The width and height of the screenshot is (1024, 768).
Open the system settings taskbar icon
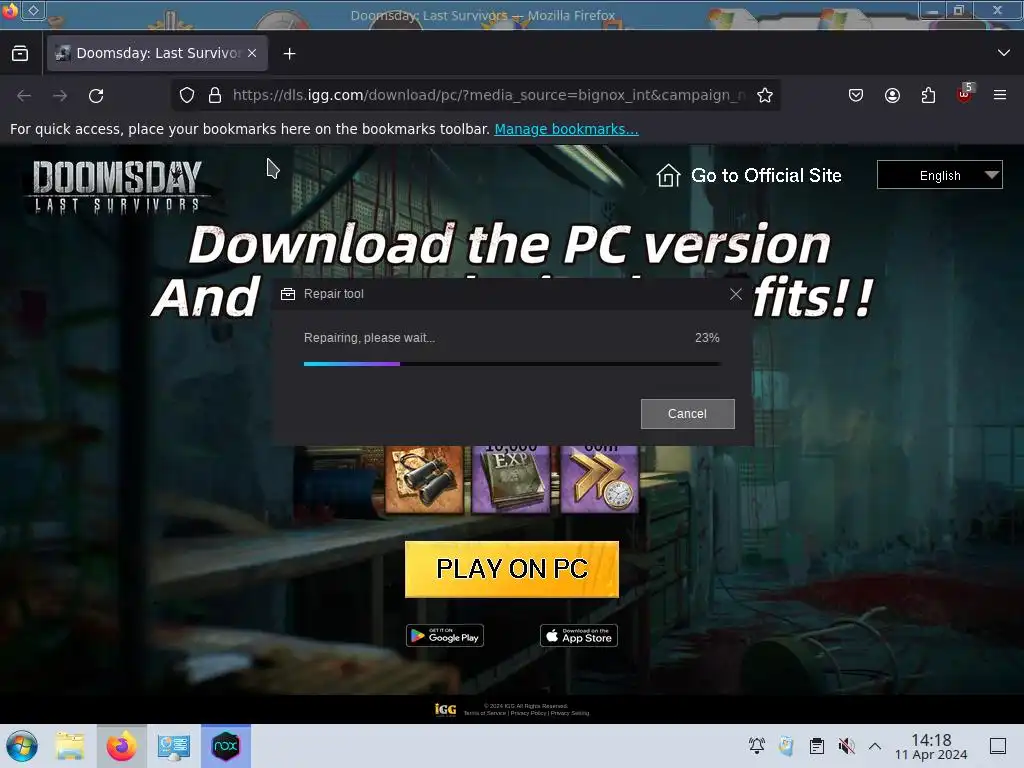coord(173,746)
